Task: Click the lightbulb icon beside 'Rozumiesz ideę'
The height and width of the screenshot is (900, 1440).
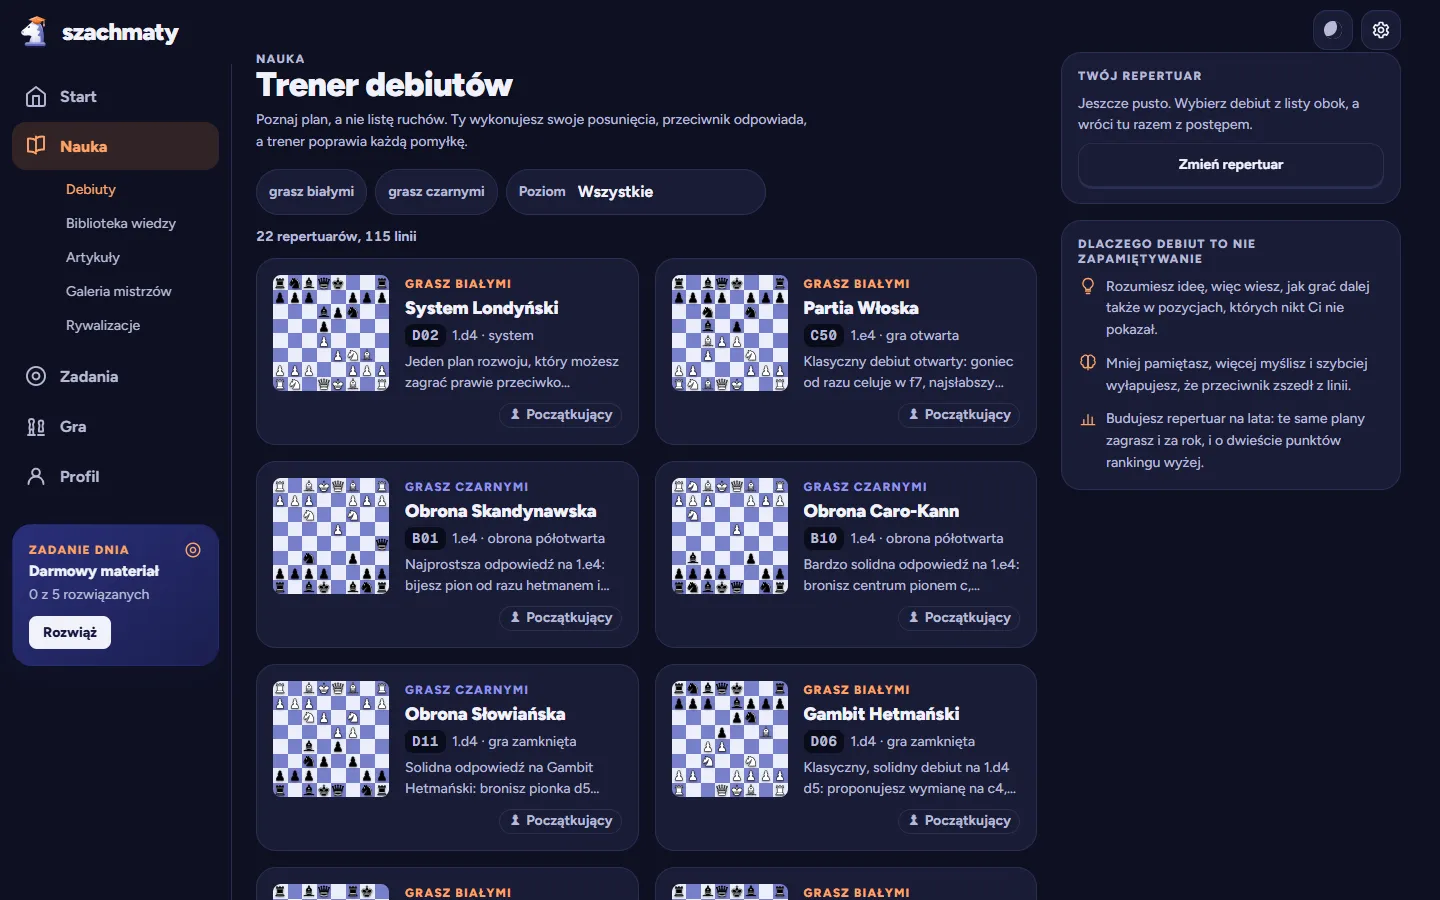Action: [1088, 287]
